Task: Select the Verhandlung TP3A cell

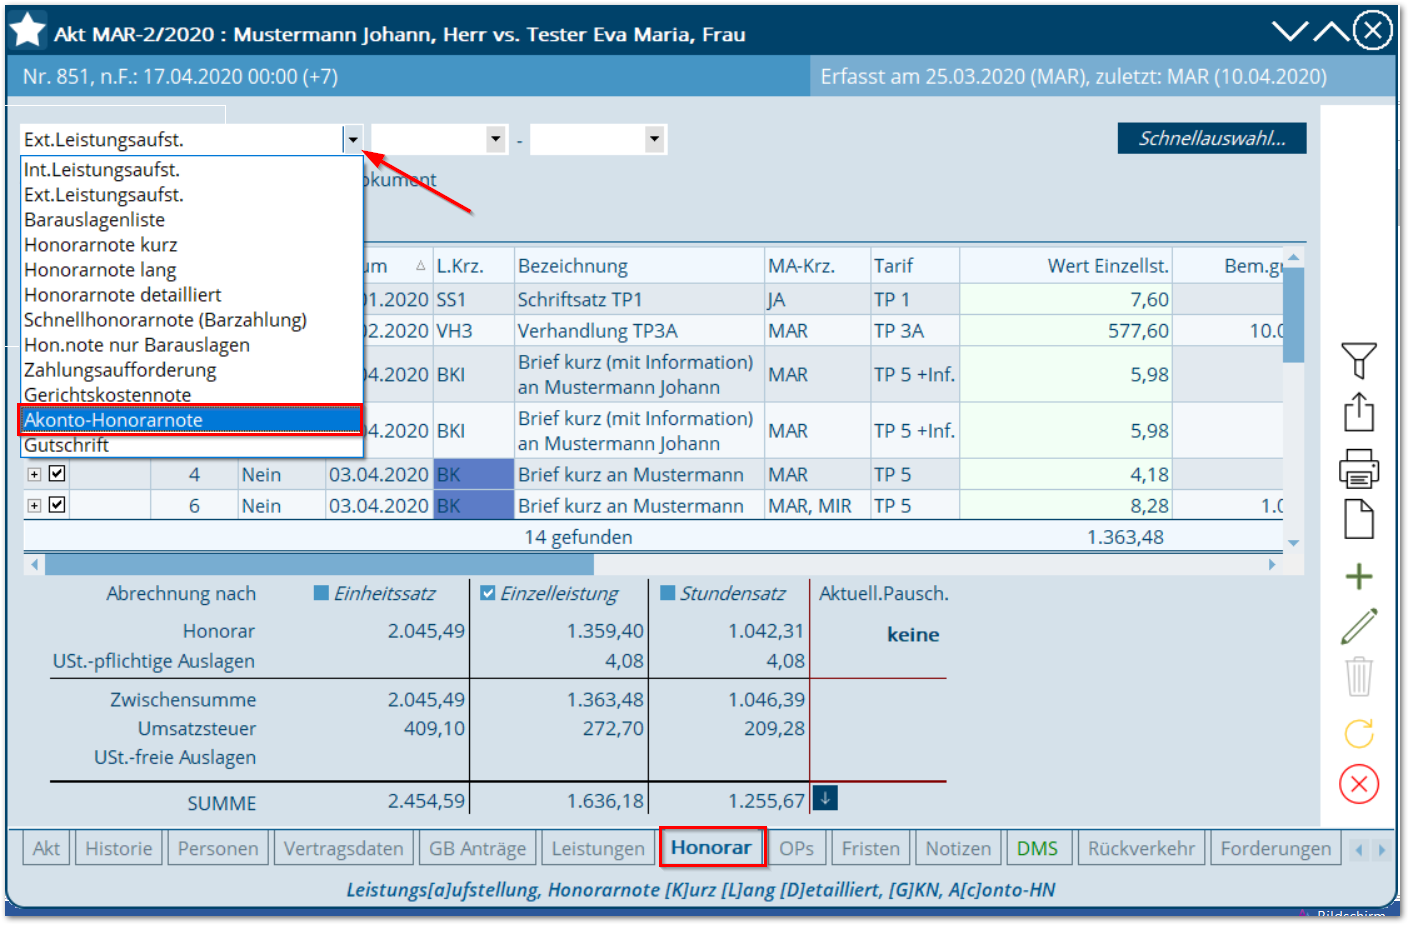Action: (639, 331)
